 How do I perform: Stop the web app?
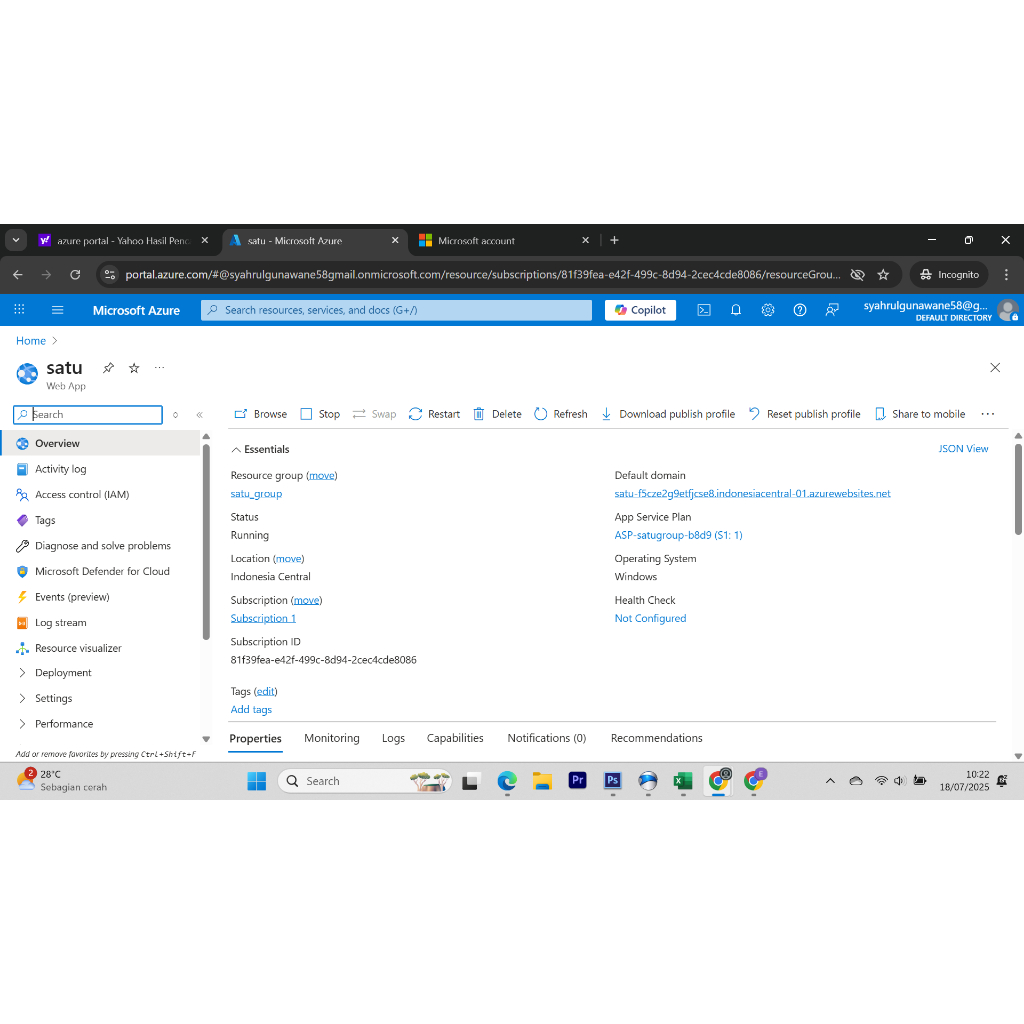click(x=320, y=414)
